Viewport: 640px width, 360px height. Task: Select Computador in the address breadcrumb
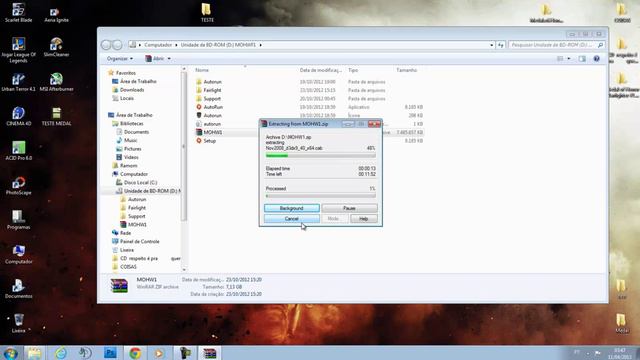(x=158, y=45)
